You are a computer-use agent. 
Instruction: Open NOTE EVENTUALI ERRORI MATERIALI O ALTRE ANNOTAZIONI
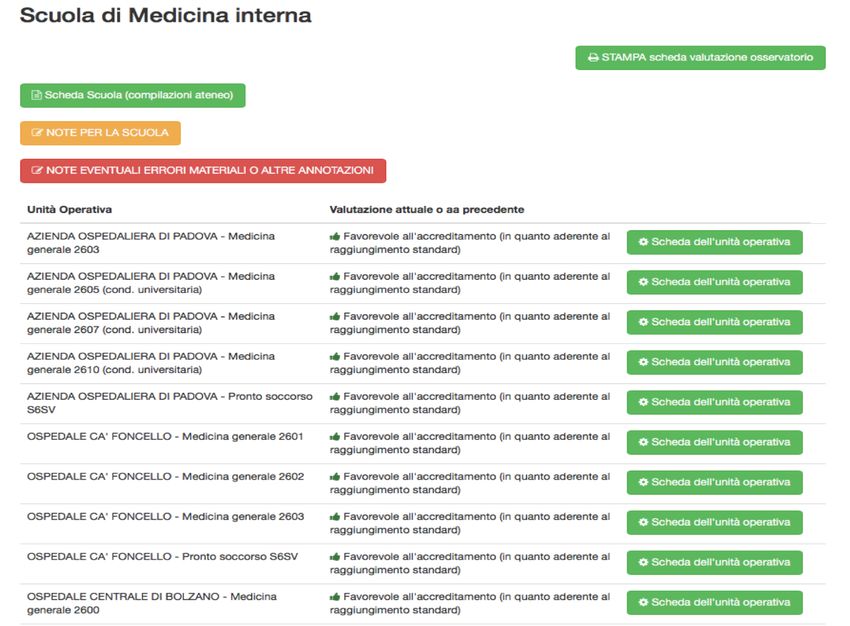203,171
